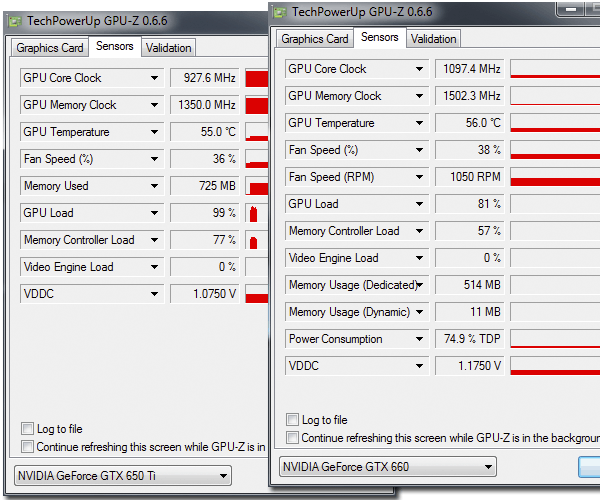Click the 1050 RPM fan speed value
The image size is (600, 500).
pyautogui.click(x=470, y=177)
